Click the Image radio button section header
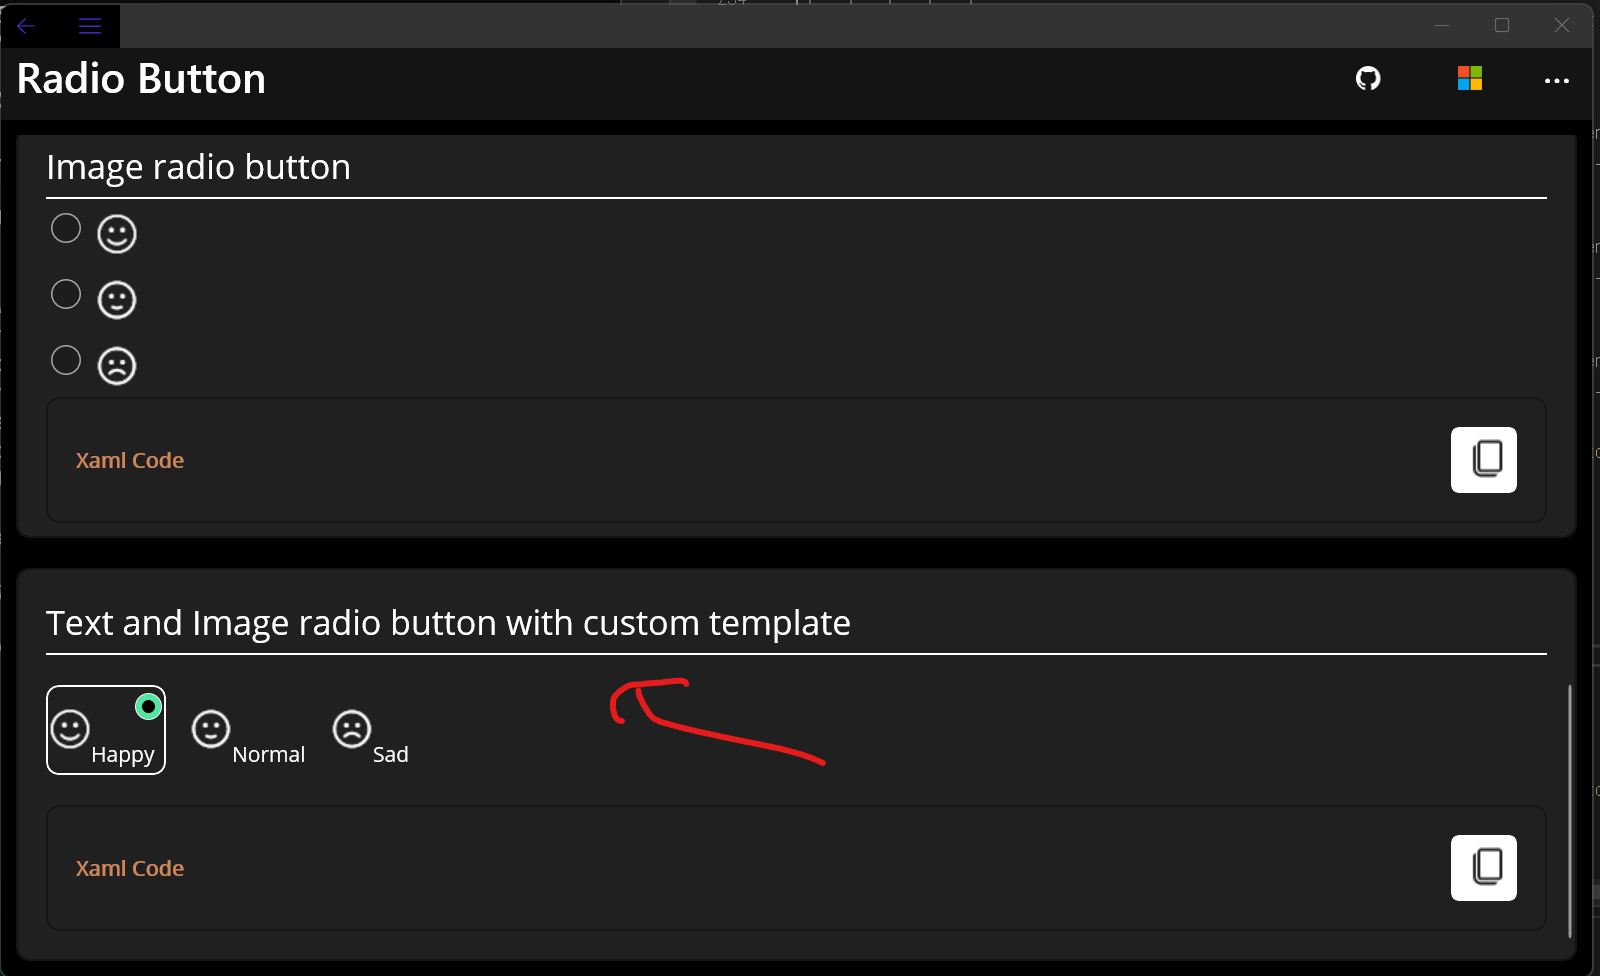The width and height of the screenshot is (1600, 976). (x=198, y=166)
